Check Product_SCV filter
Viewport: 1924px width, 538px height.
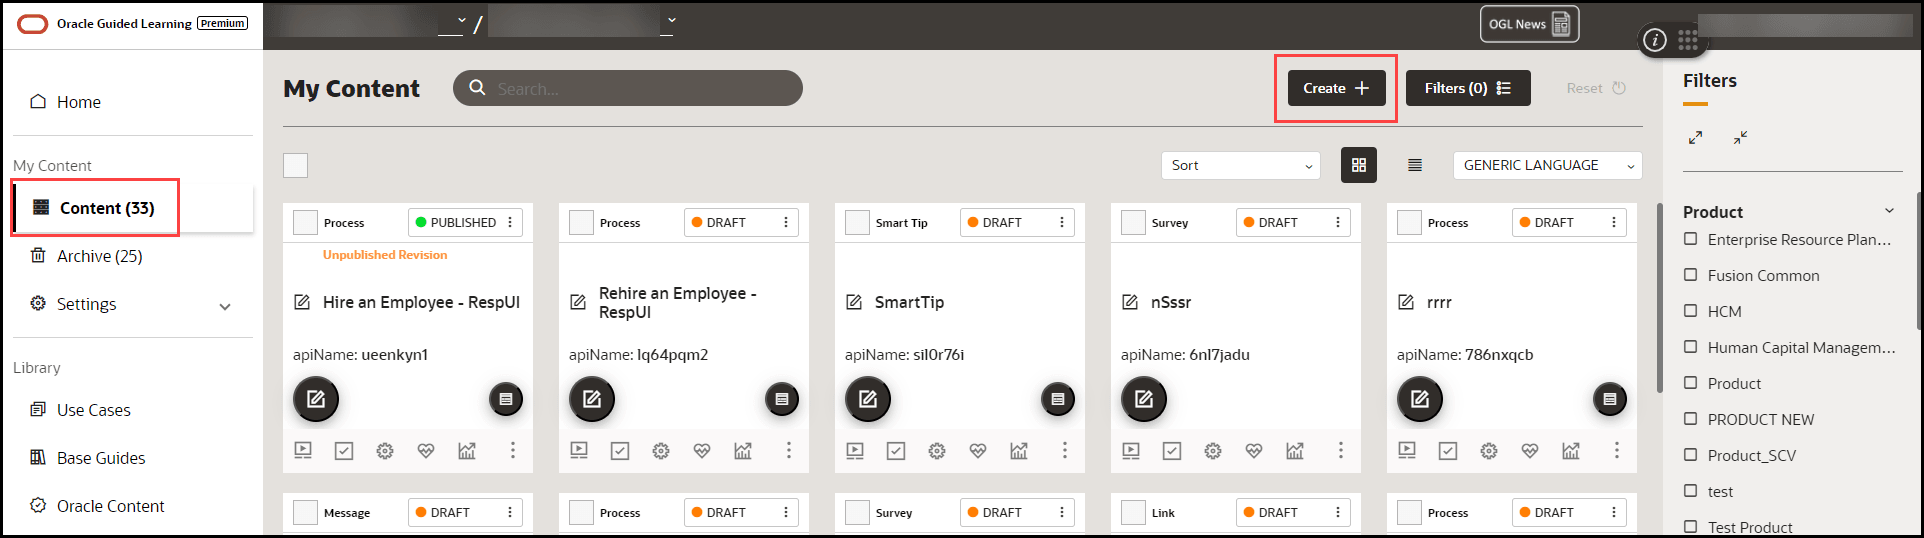pos(1691,455)
